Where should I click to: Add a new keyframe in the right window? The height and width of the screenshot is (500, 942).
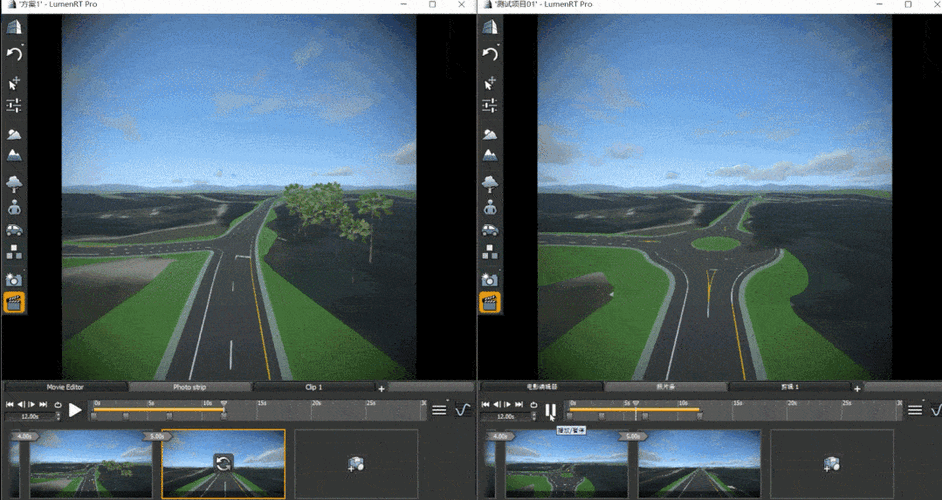(x=831, y=463)
